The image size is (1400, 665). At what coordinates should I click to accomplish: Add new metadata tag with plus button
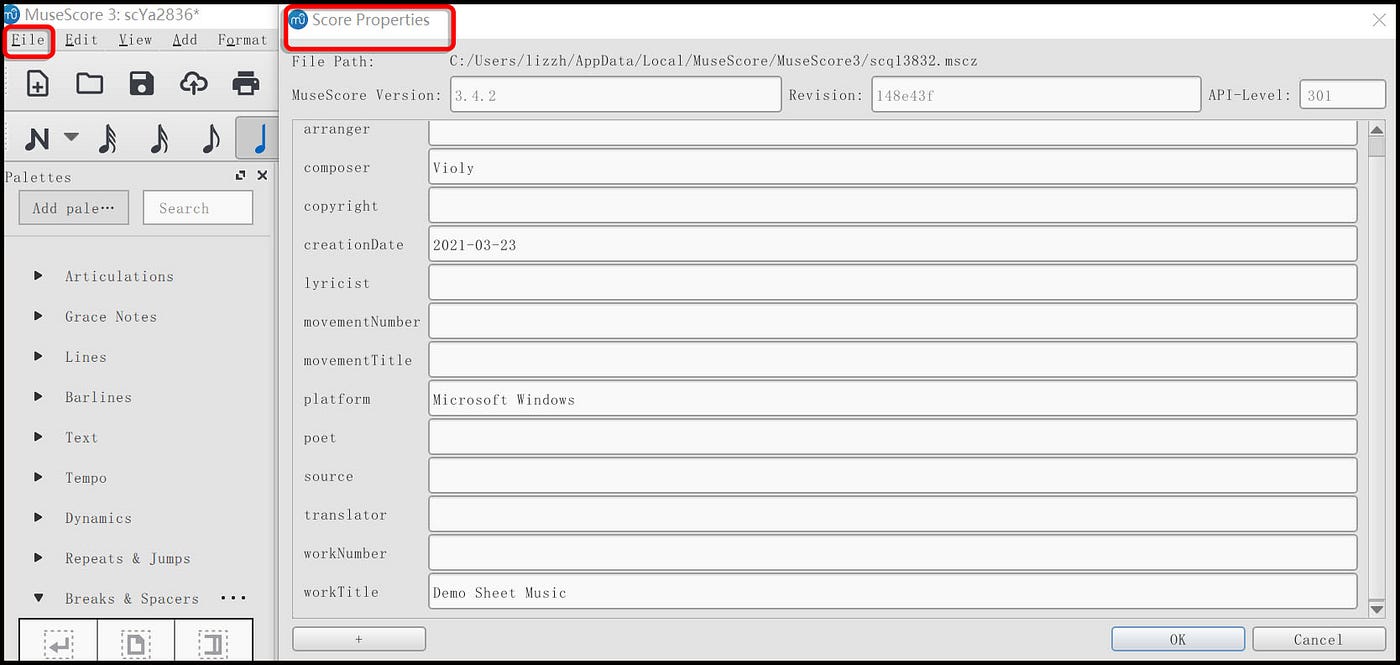(359, 639)
